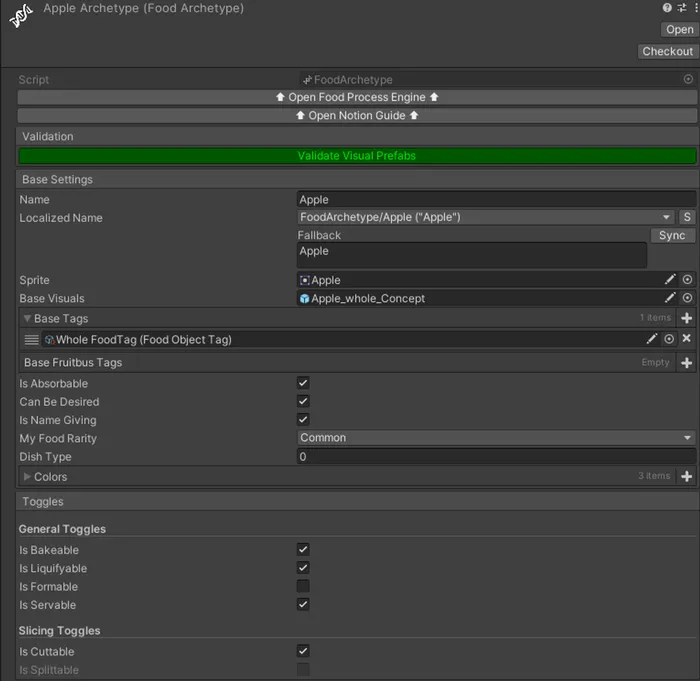The height and width of the screenshot is (681, 700).
Task: Click the Slicing Toggles heading
Action: pos(59,631)
